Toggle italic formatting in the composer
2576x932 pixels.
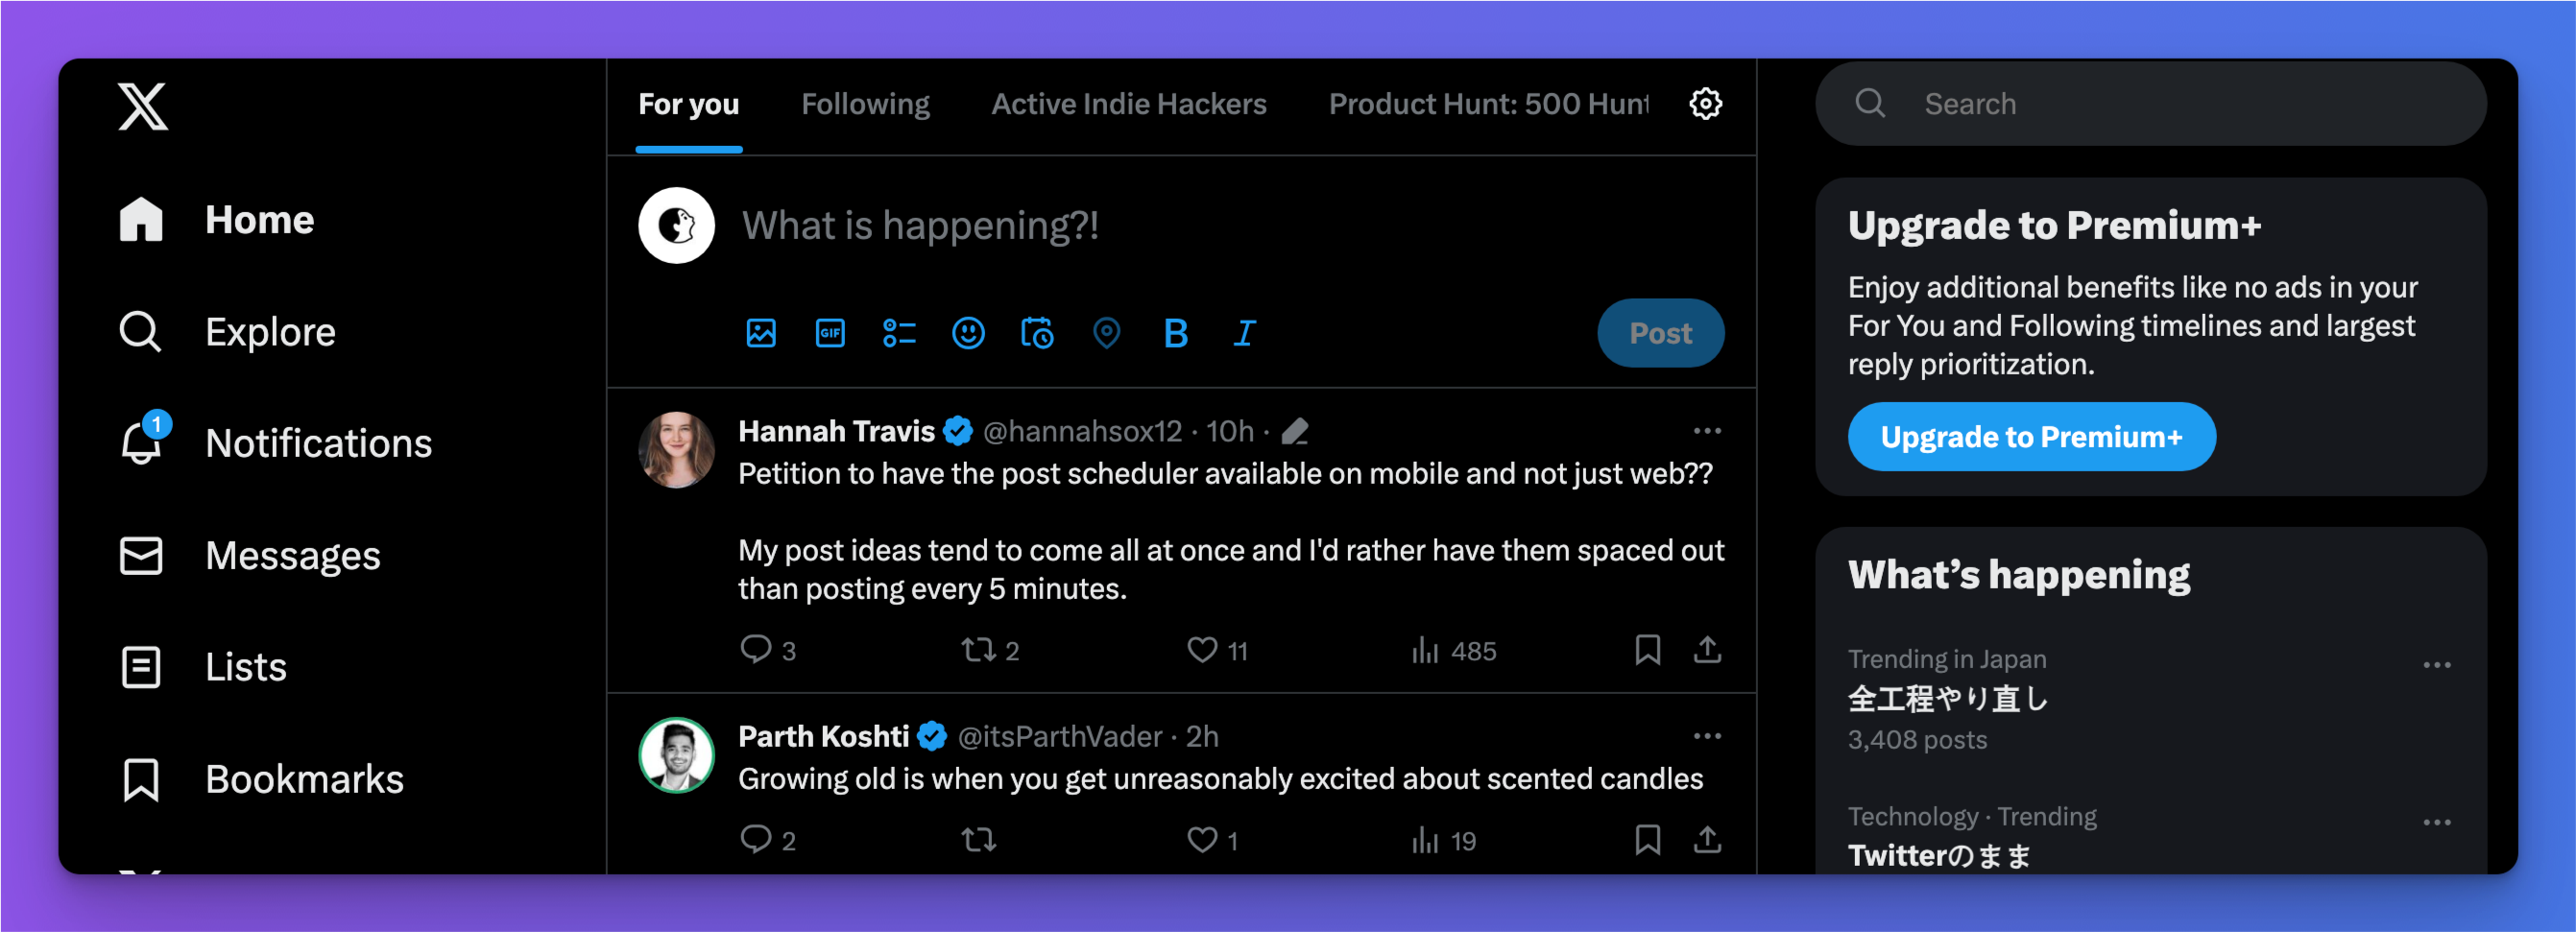coord(1244,333)
